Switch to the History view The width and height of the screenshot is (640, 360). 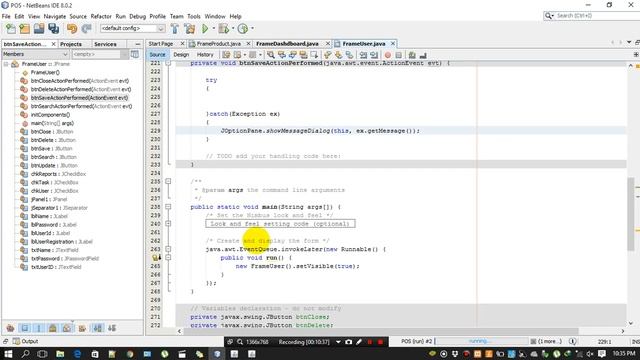(205, 54)
